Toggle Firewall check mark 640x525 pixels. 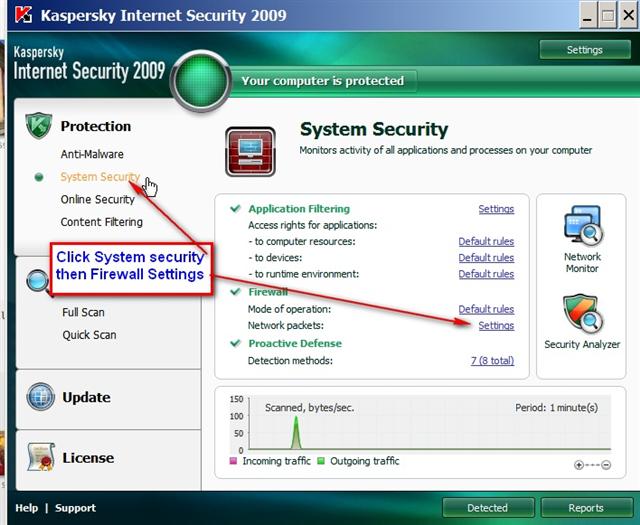click(235, 291)
